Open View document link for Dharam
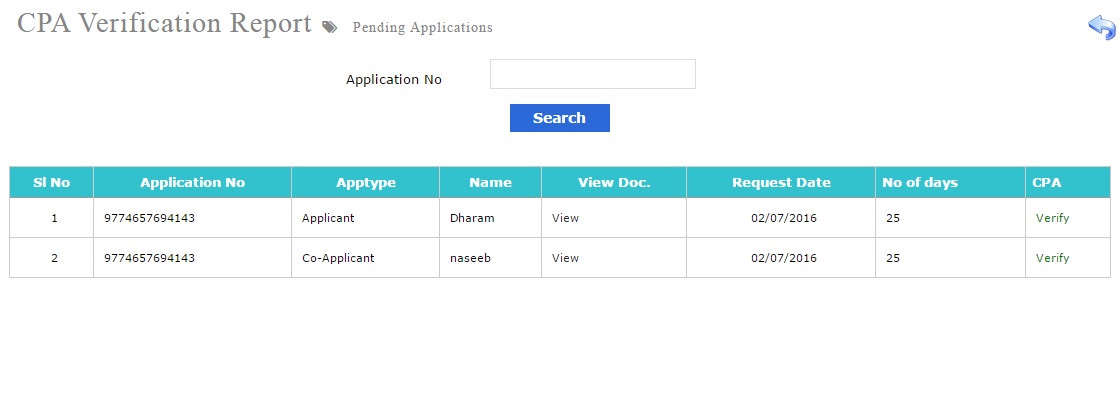The image size is (1120, 414). pyautogui.click(x=565, y=218)
